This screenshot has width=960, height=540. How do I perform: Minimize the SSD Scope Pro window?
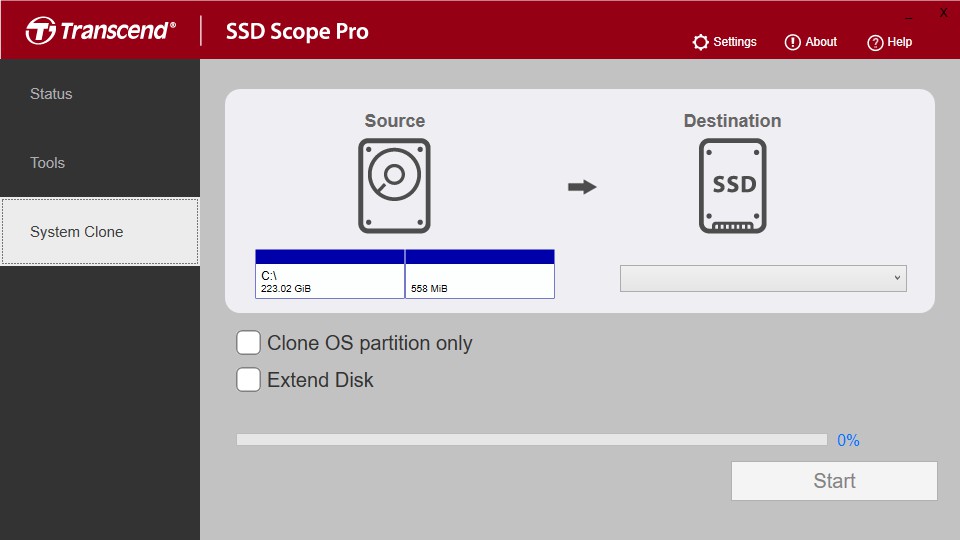909,18
